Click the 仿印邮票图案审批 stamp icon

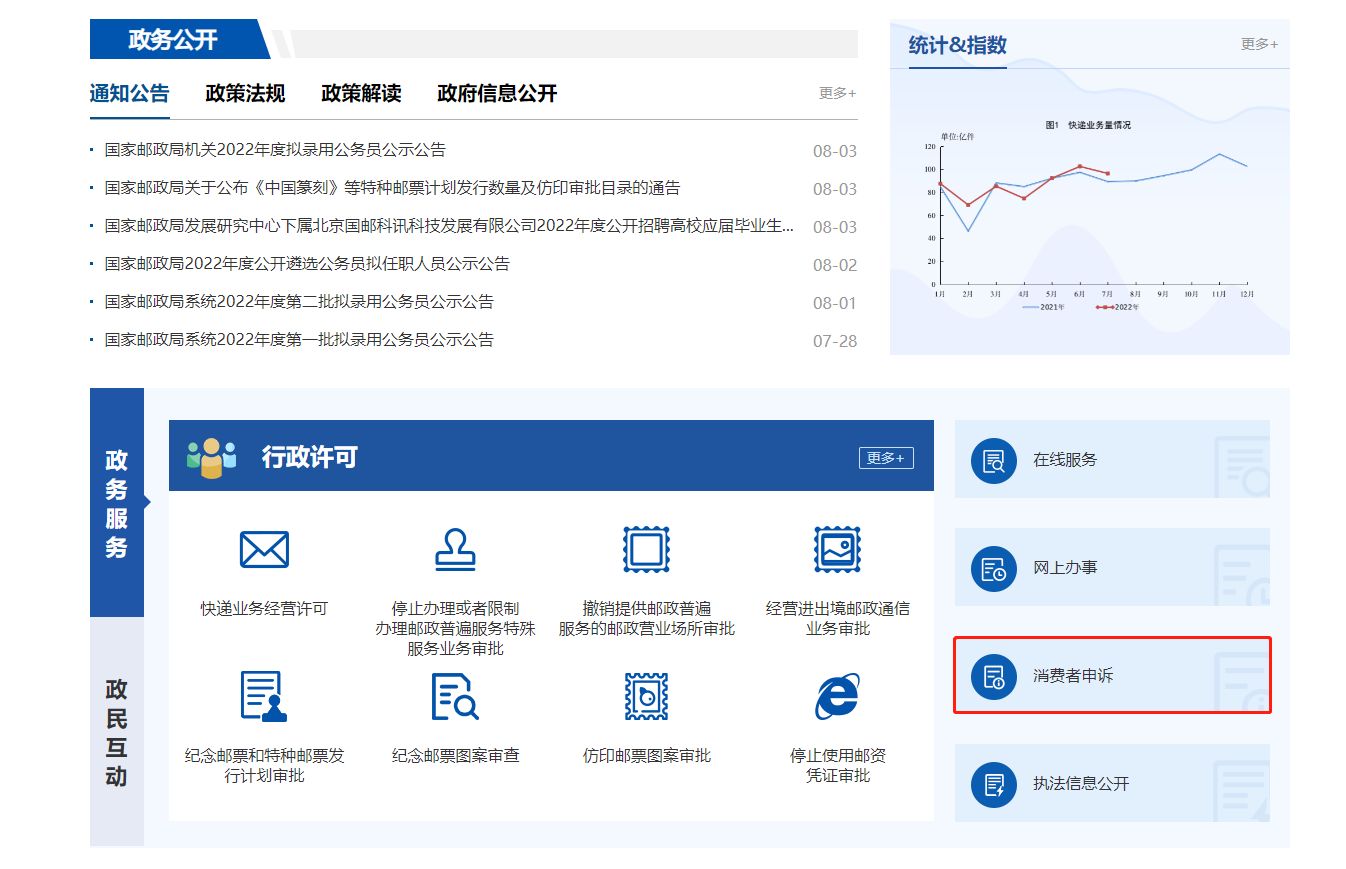point(645,694)
